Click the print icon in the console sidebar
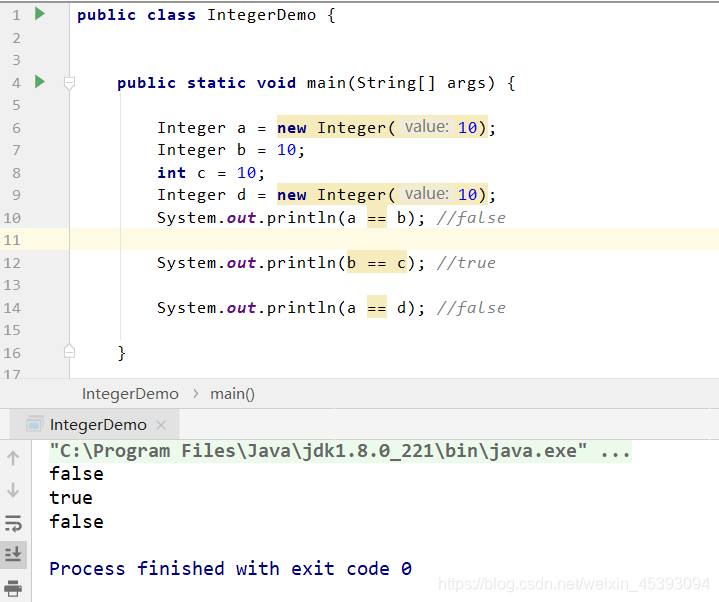Screen dimensions: 719x602 pyautogui.click(x=13, y=588)
